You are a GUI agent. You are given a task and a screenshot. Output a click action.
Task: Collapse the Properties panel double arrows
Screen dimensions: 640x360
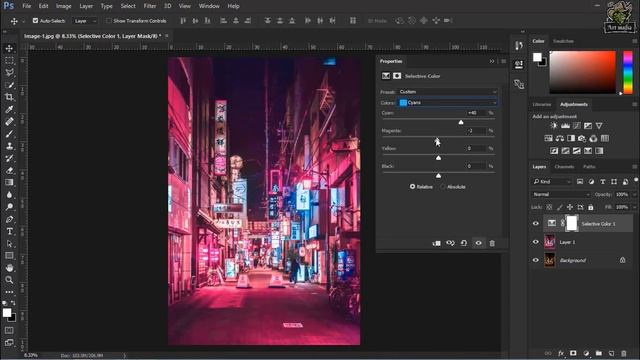[x=492, y=61]
